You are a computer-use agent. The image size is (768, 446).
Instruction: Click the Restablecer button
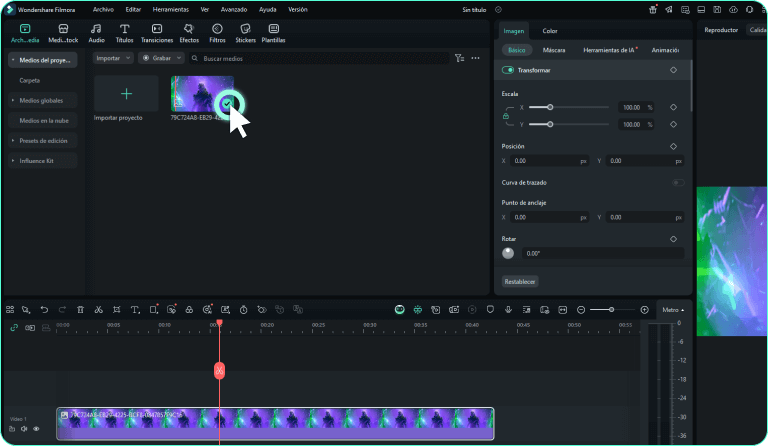coord(520,282)
